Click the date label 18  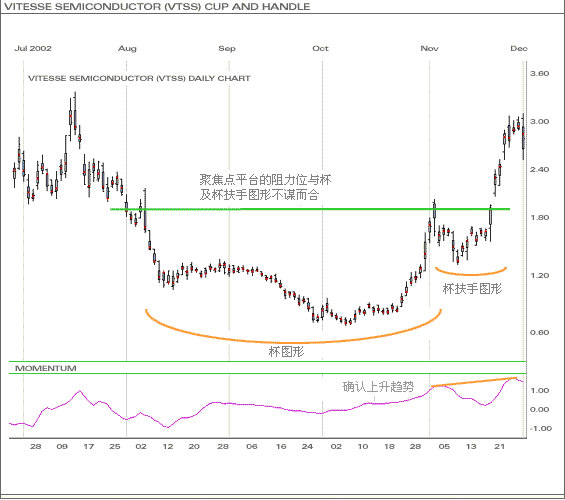tap(389, 447)
